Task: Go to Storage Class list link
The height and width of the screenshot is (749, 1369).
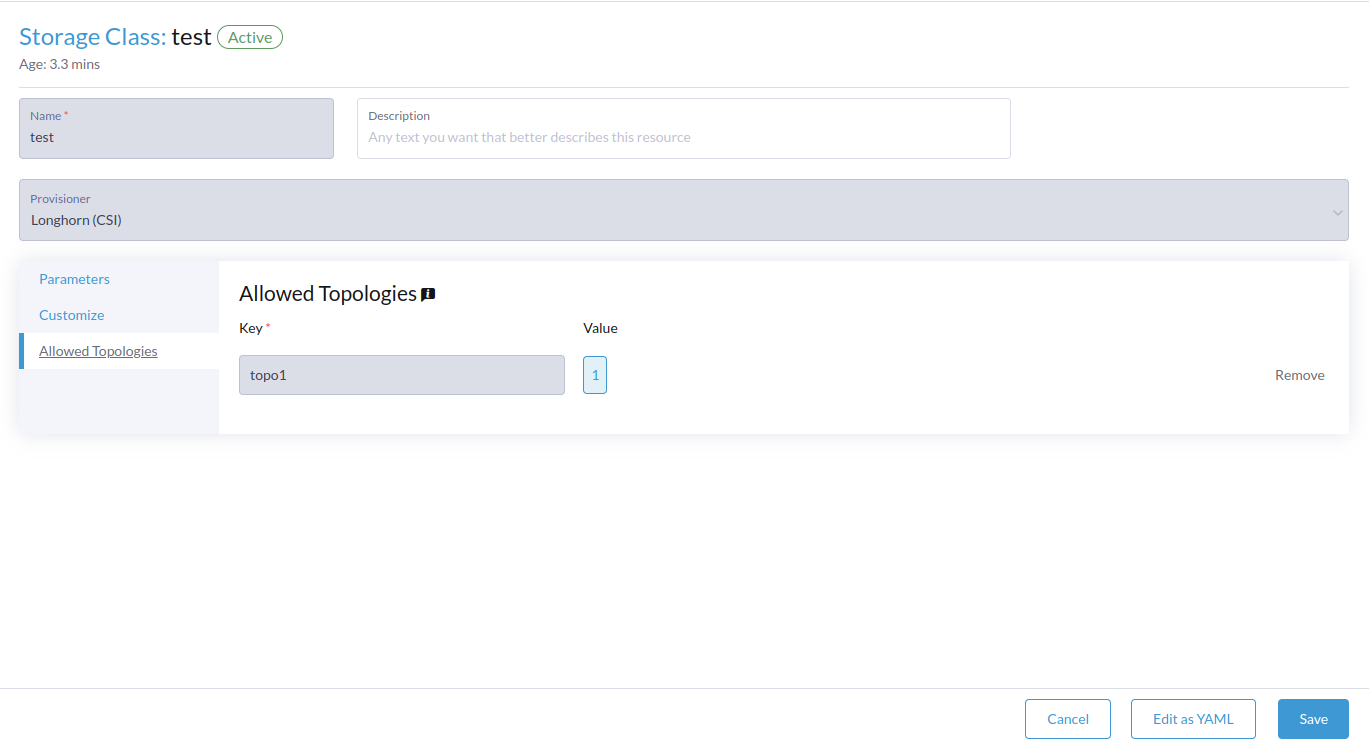Action: coord(93,37)
